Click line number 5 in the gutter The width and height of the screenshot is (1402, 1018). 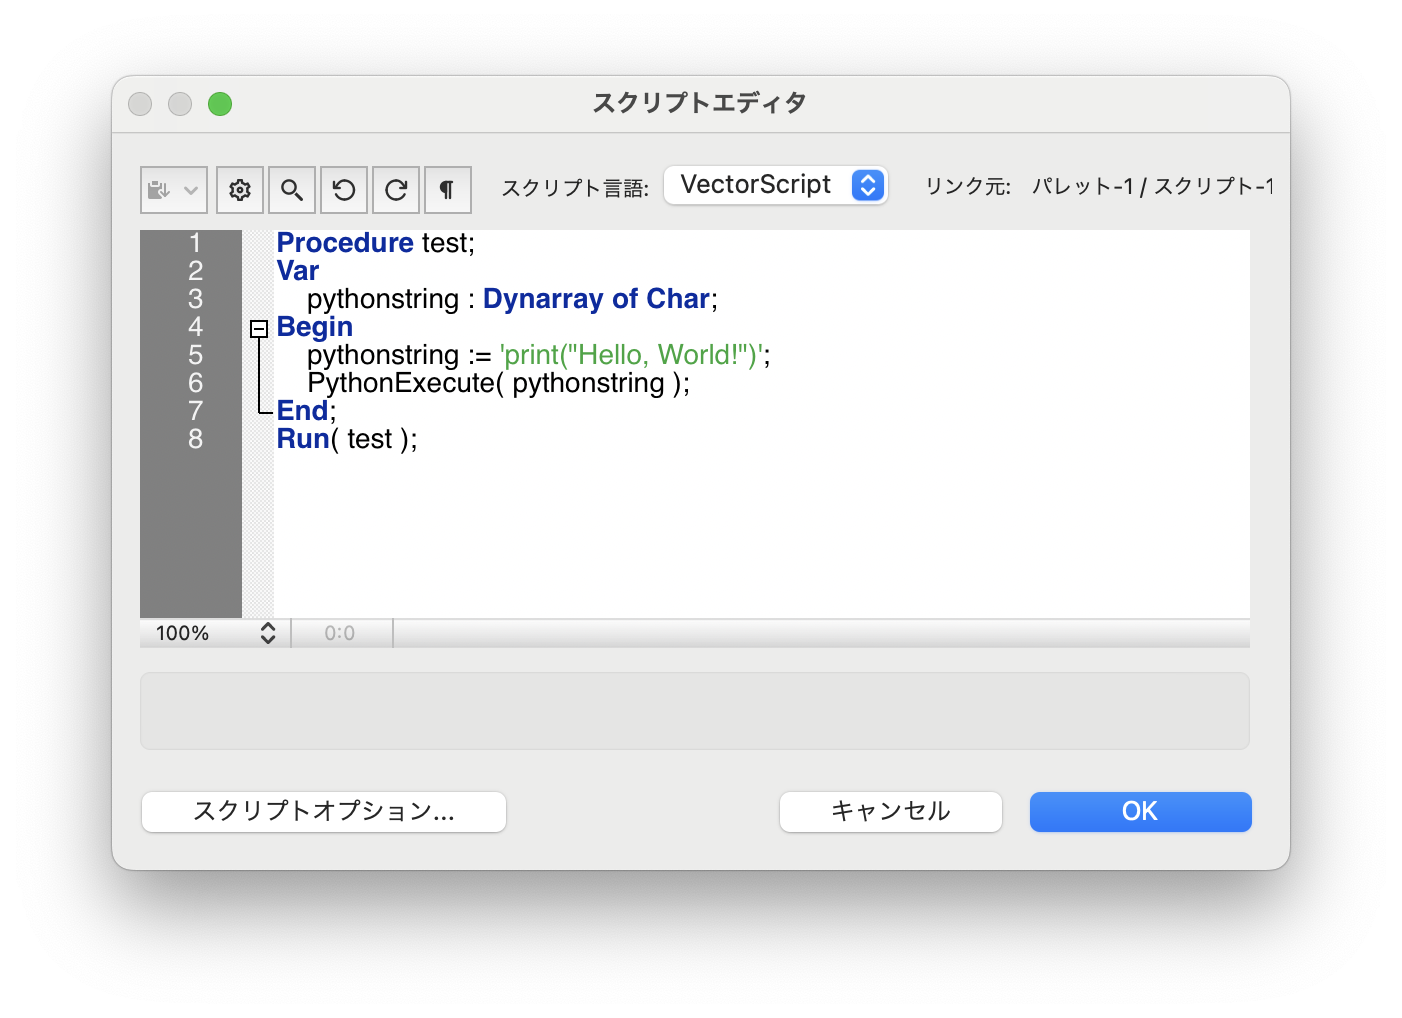click(195, 355)
